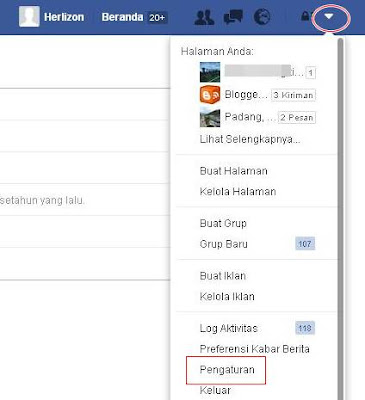Go to Beranda home link

point(122,17)
